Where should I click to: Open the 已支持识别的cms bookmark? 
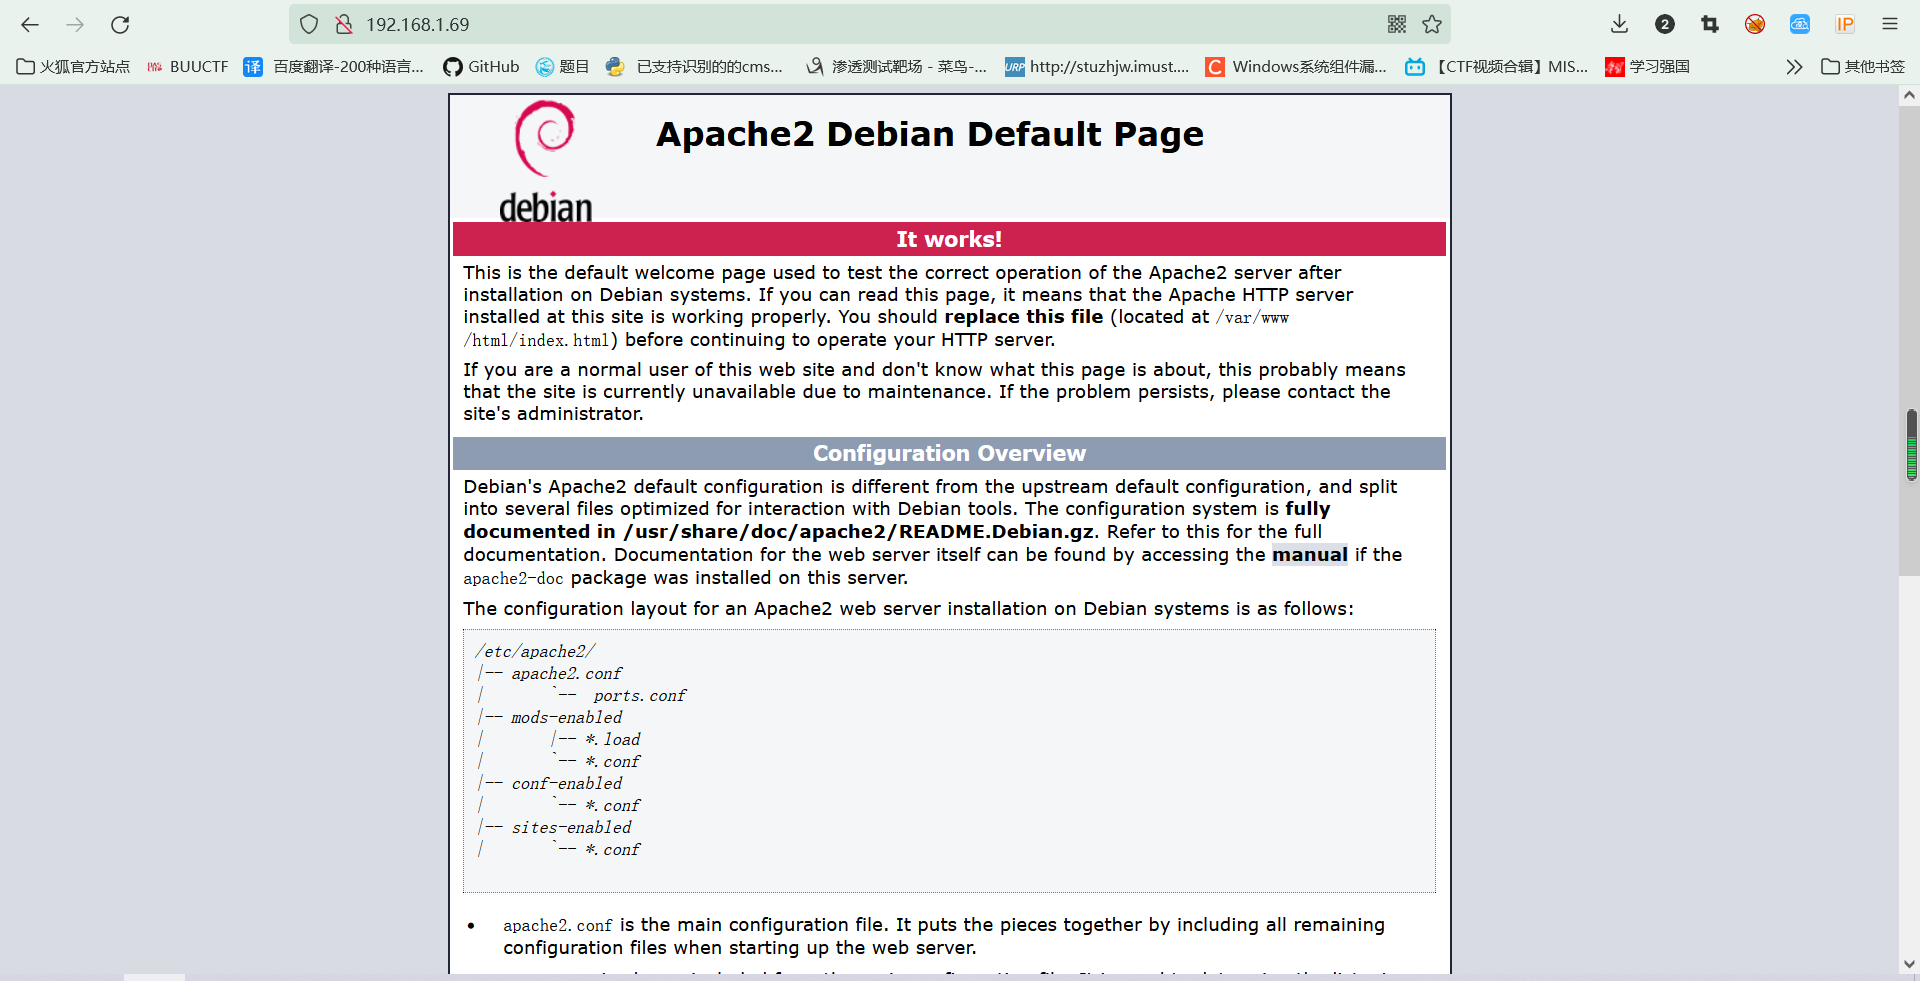coord(694,67)
